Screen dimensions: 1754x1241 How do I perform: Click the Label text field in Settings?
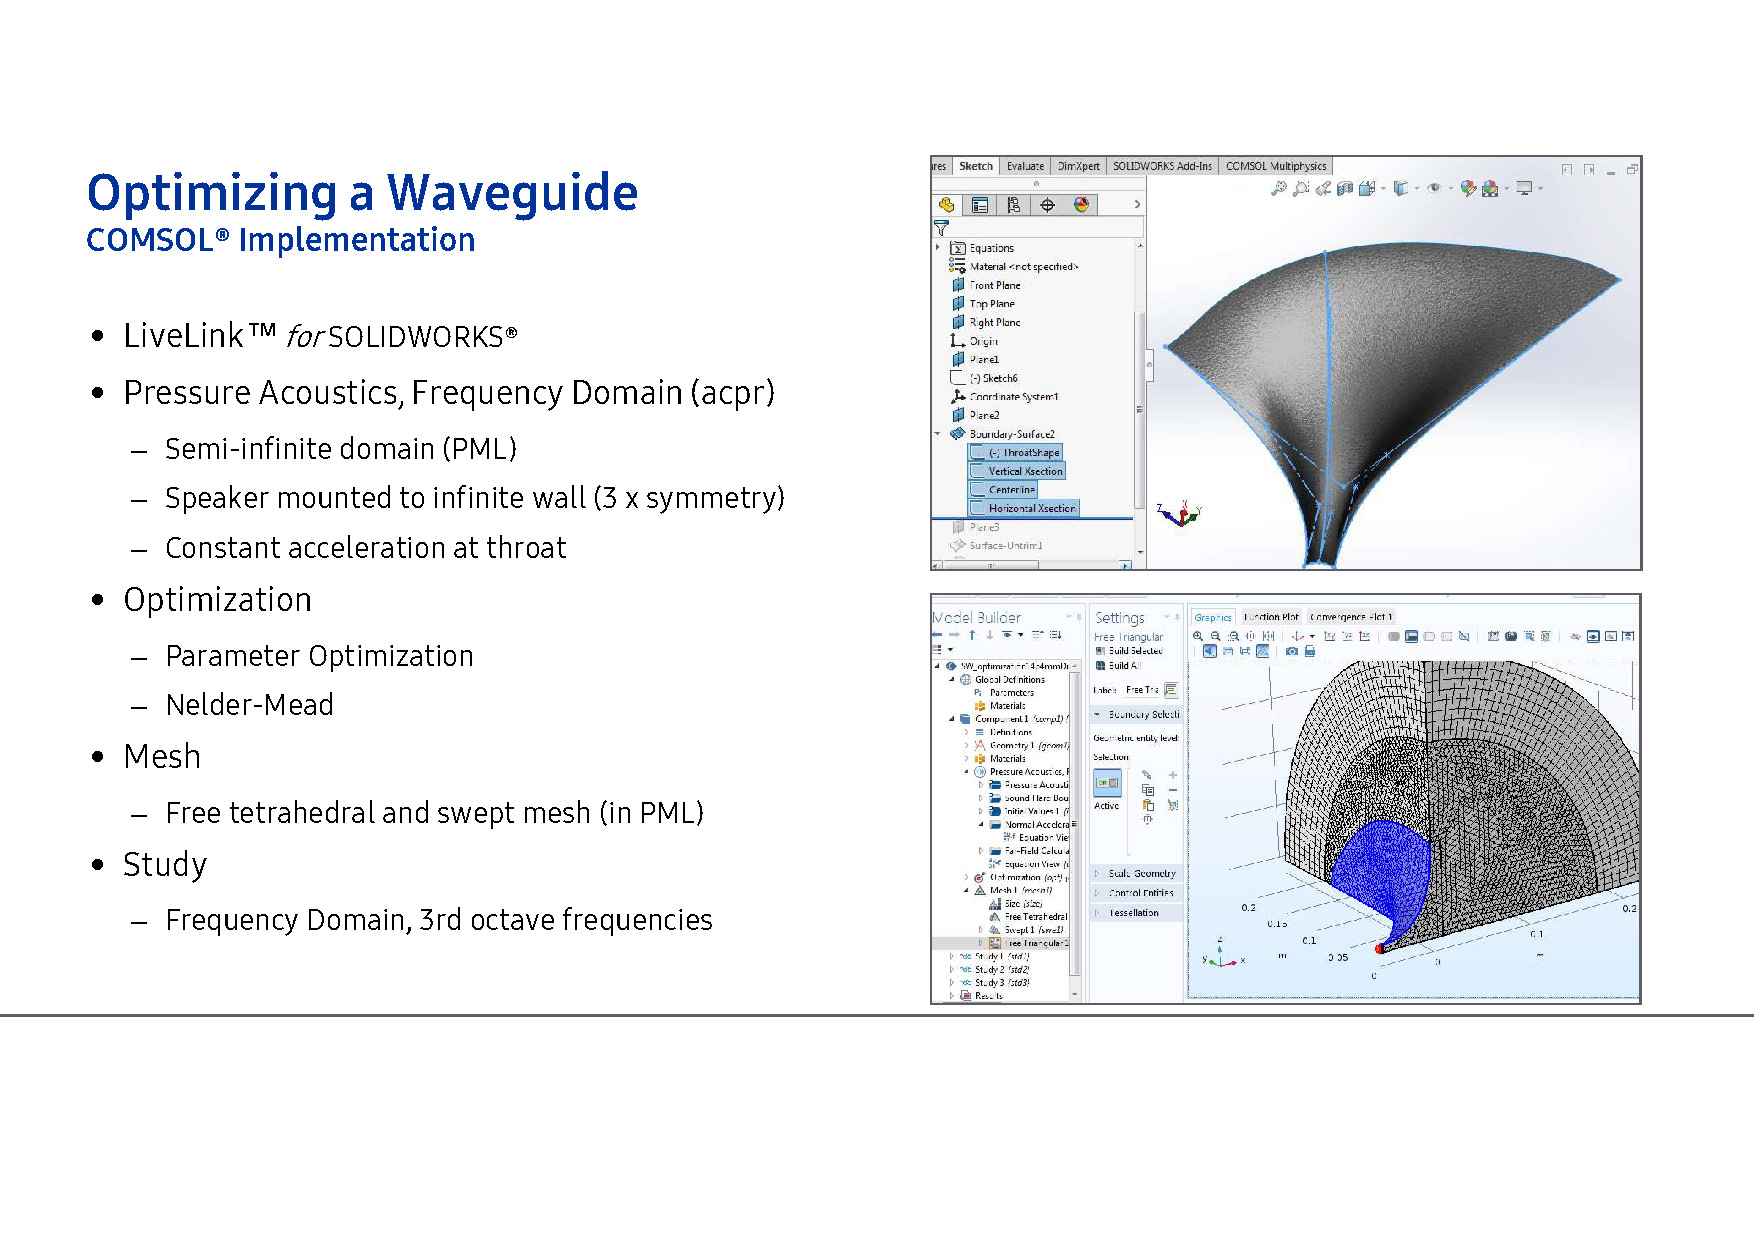click(1142, 690)
